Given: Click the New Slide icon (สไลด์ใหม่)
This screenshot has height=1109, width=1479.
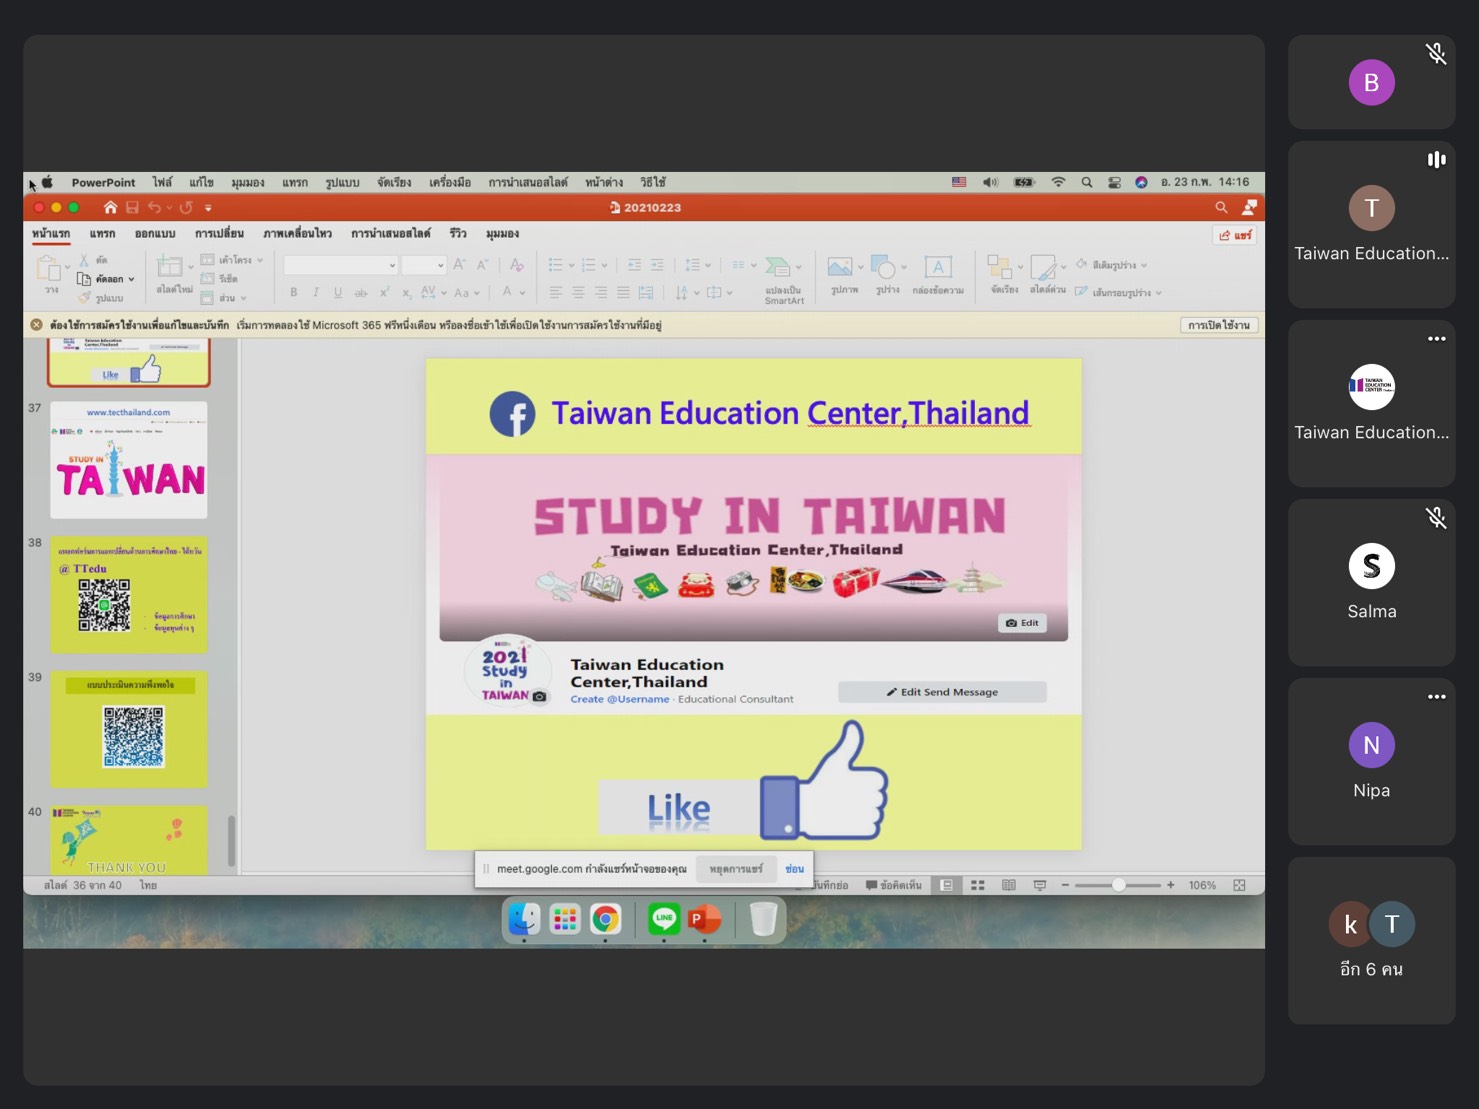Looking at the screenshot, I should [x=170, y=267].
